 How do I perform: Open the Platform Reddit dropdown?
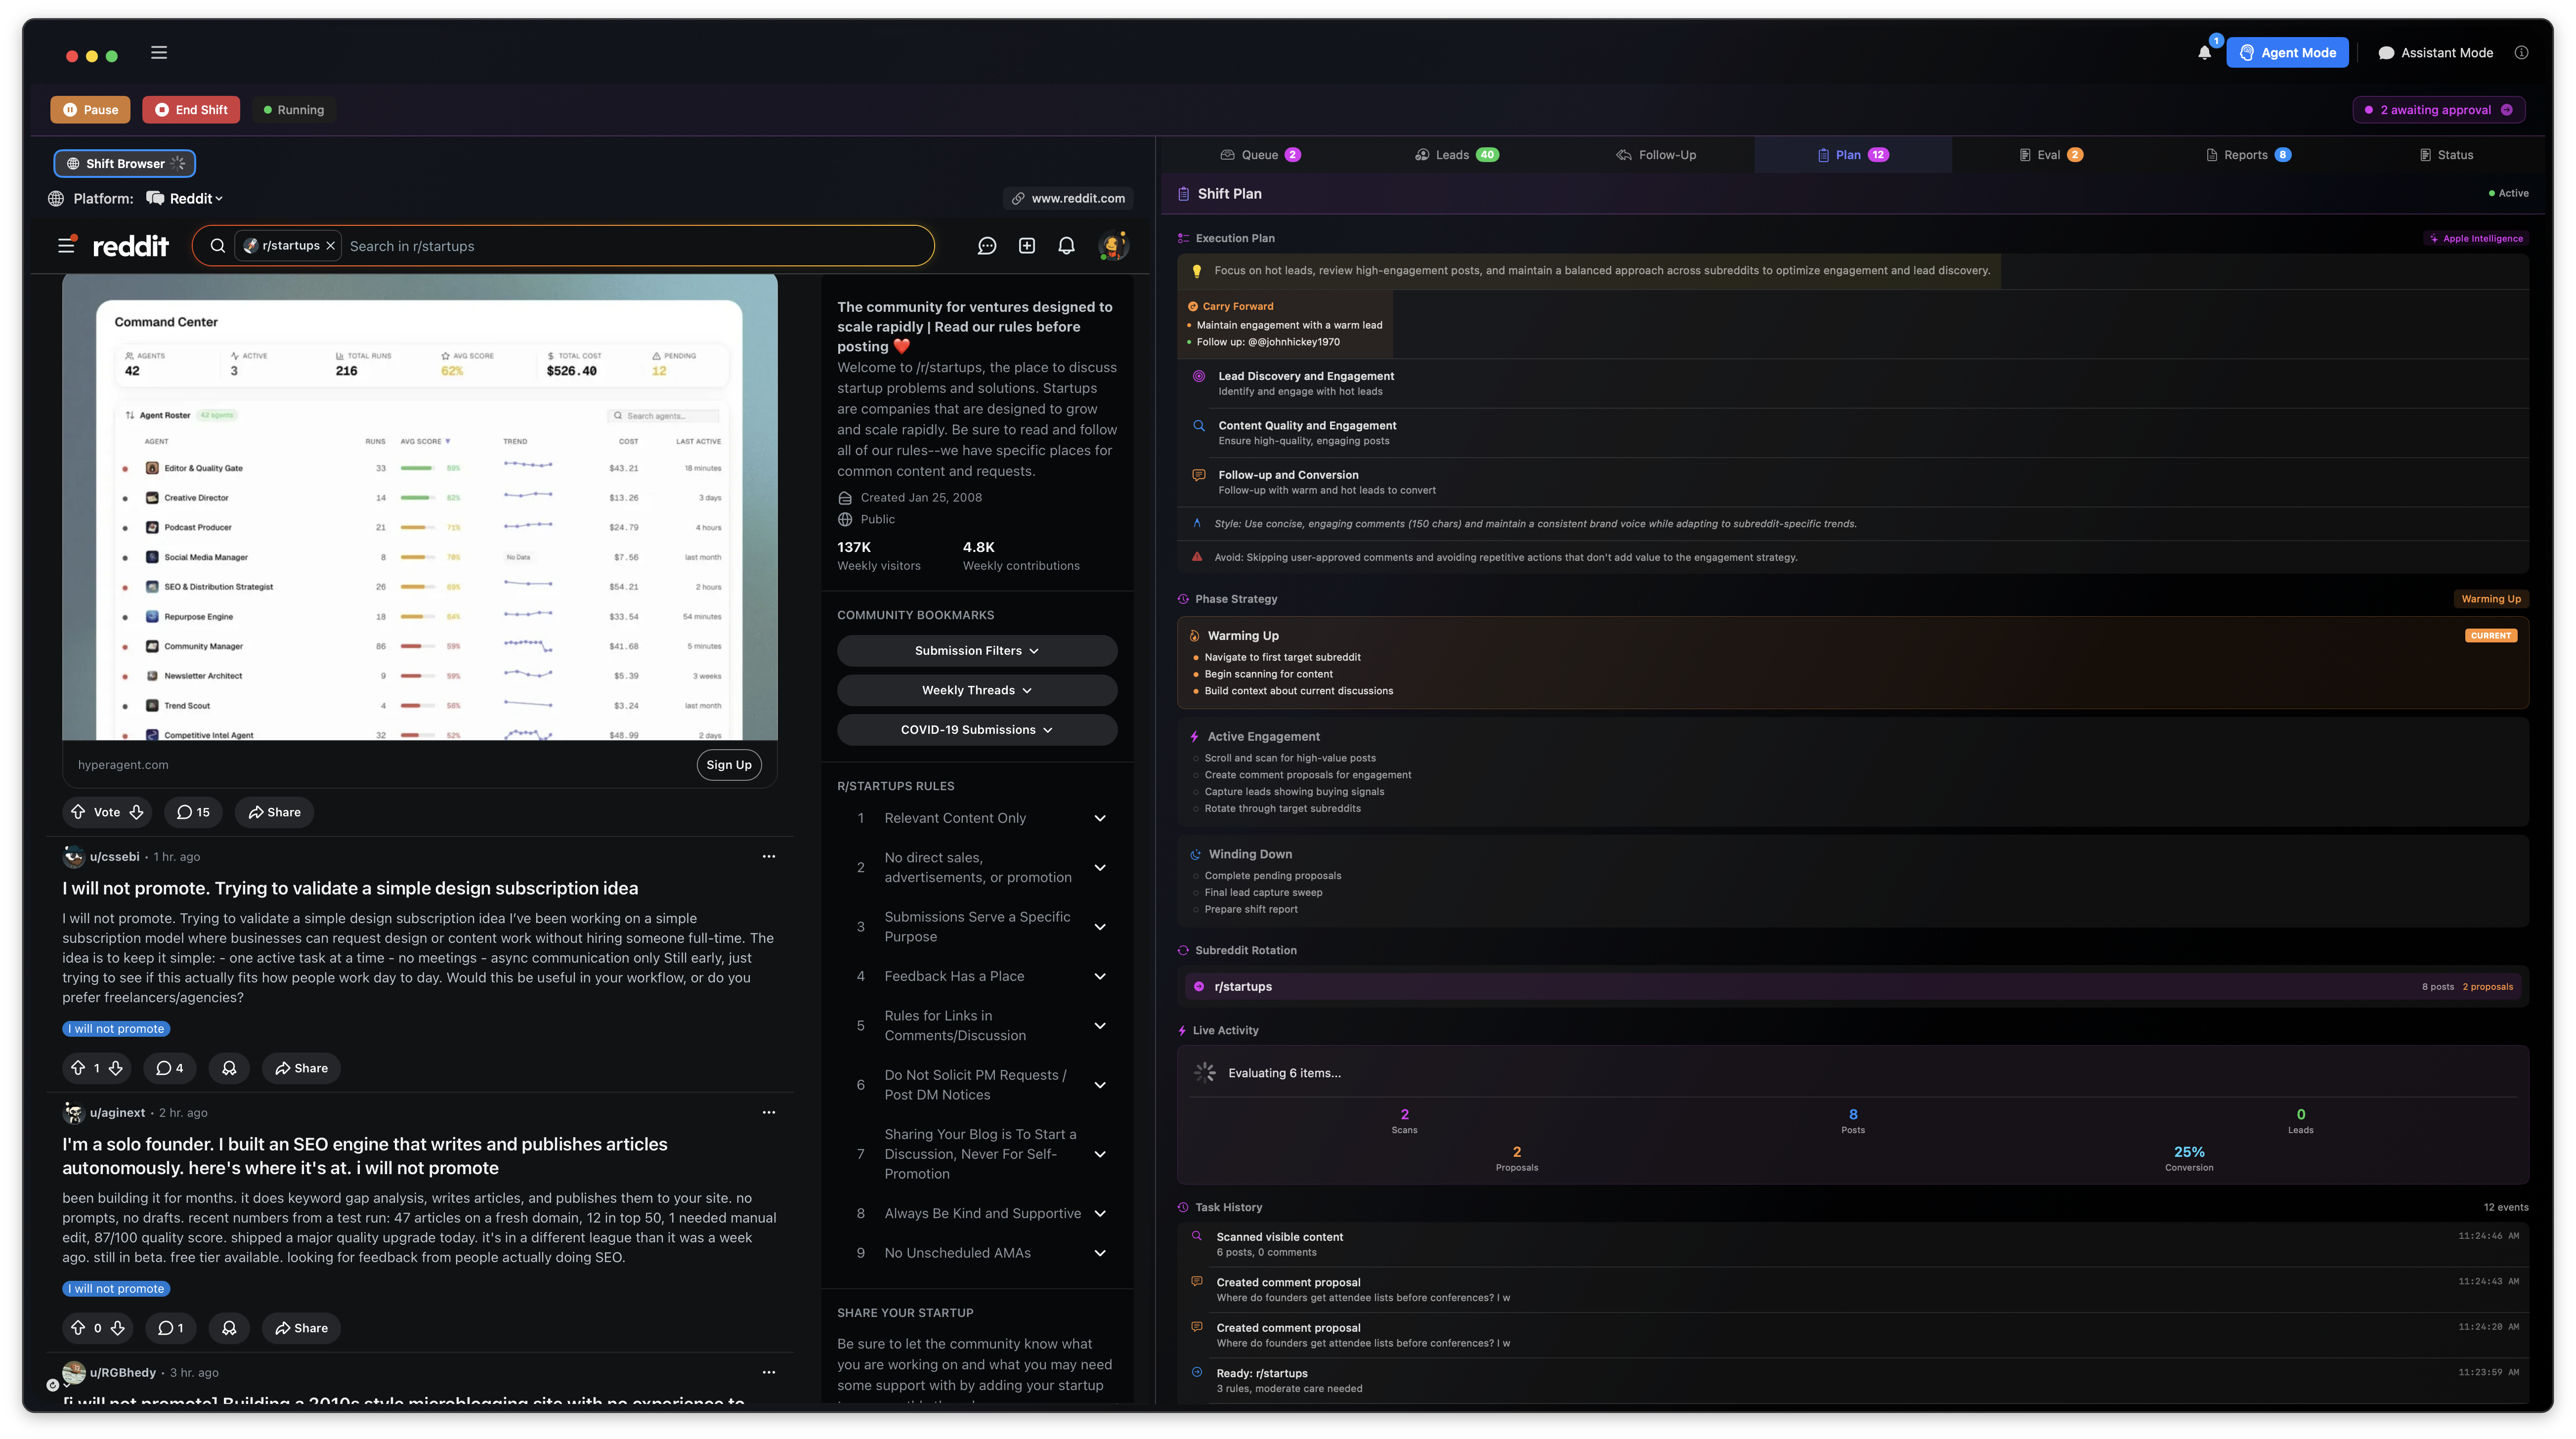[x=185, y=198]
